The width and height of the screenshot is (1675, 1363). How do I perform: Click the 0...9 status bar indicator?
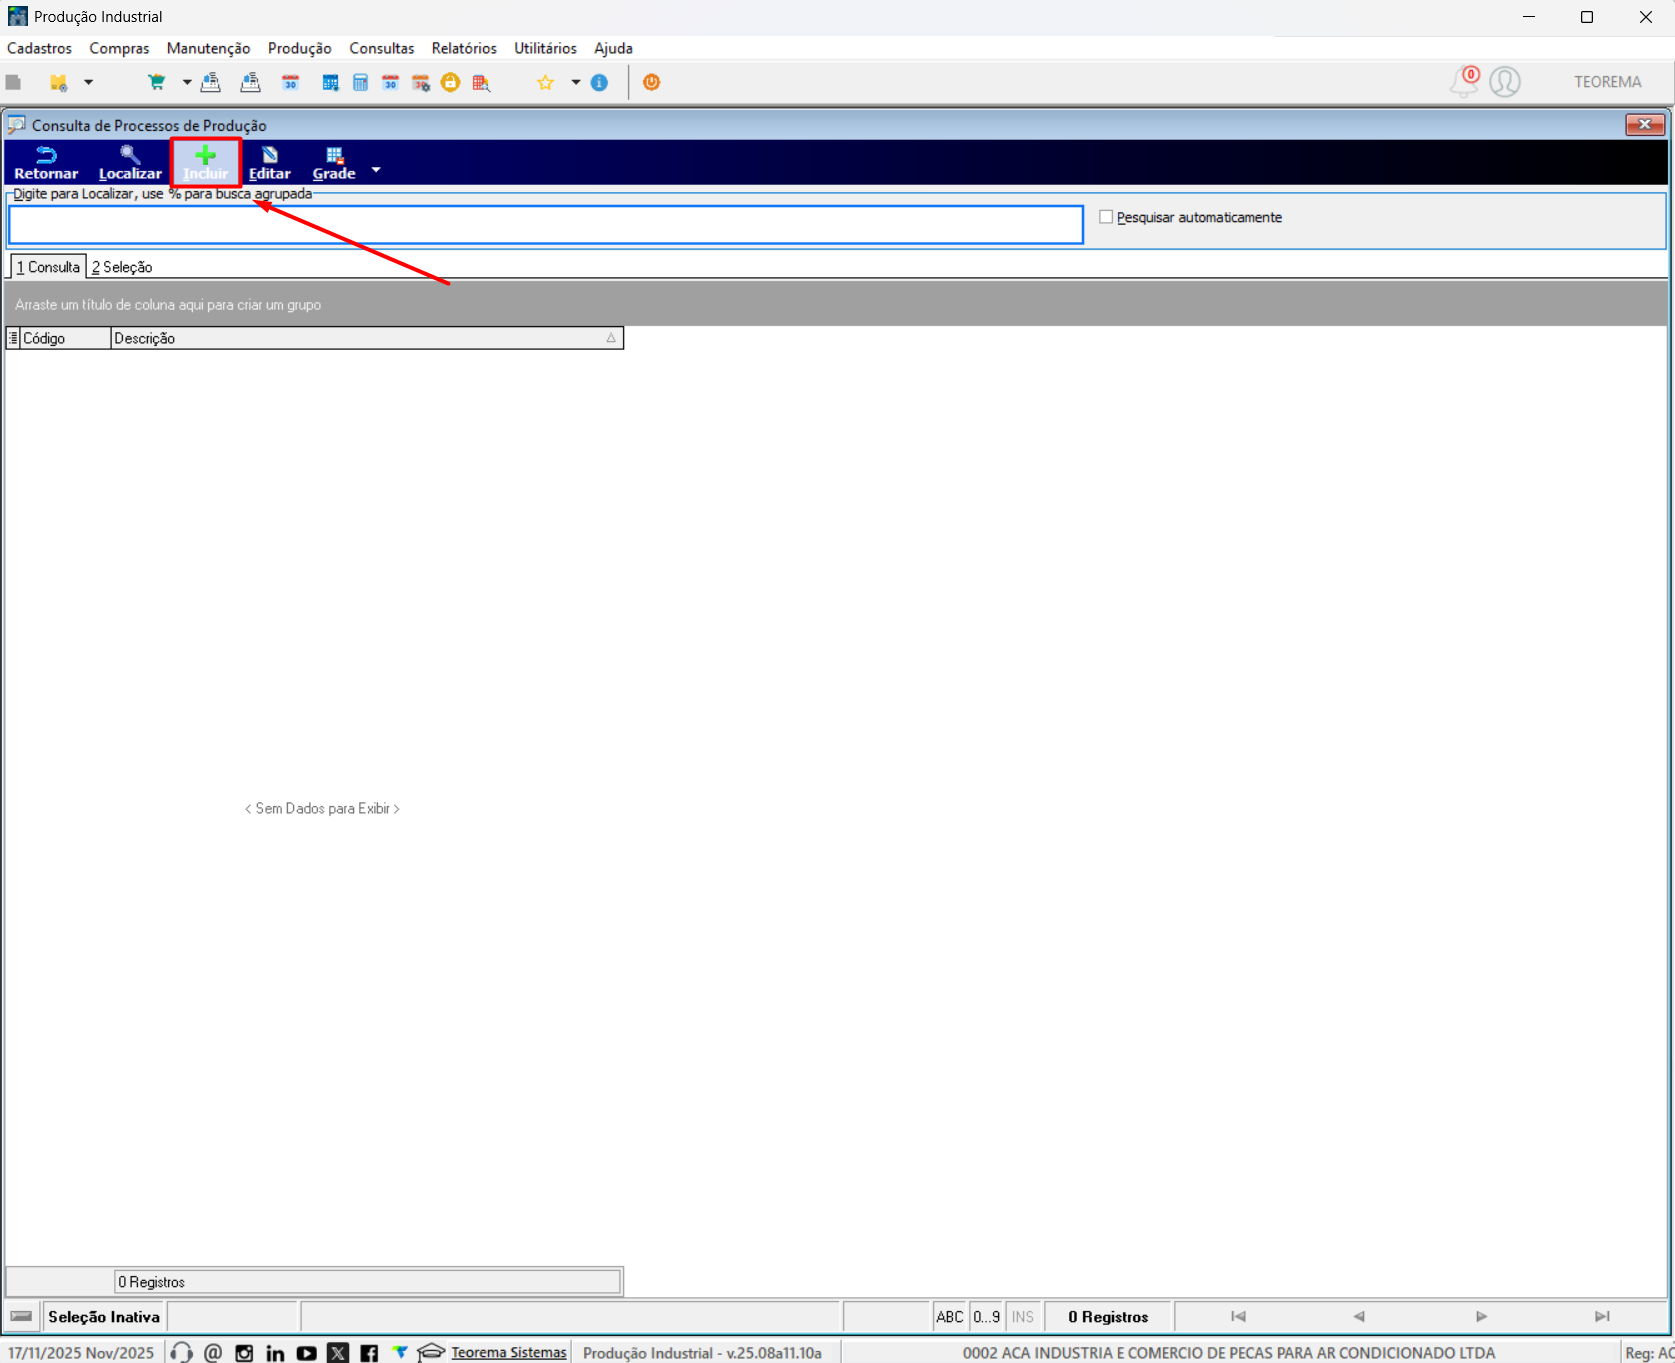pos(987,1317)
